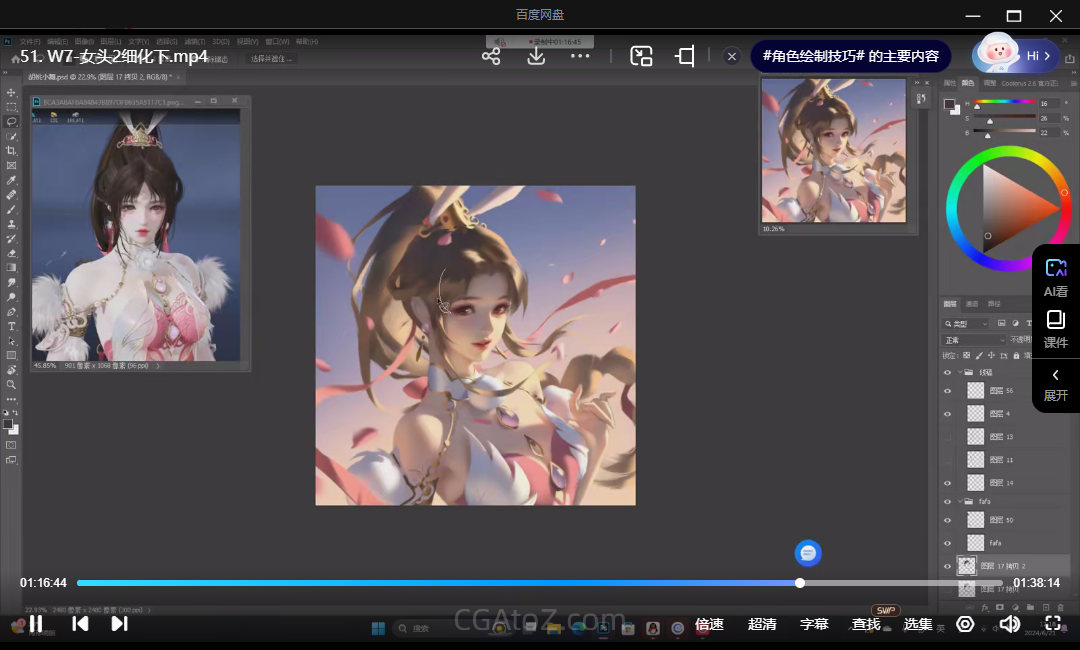Click the 查找 search button
Image resolution: width=1080 pixels, height=650 pixels.
coord(866,624)
